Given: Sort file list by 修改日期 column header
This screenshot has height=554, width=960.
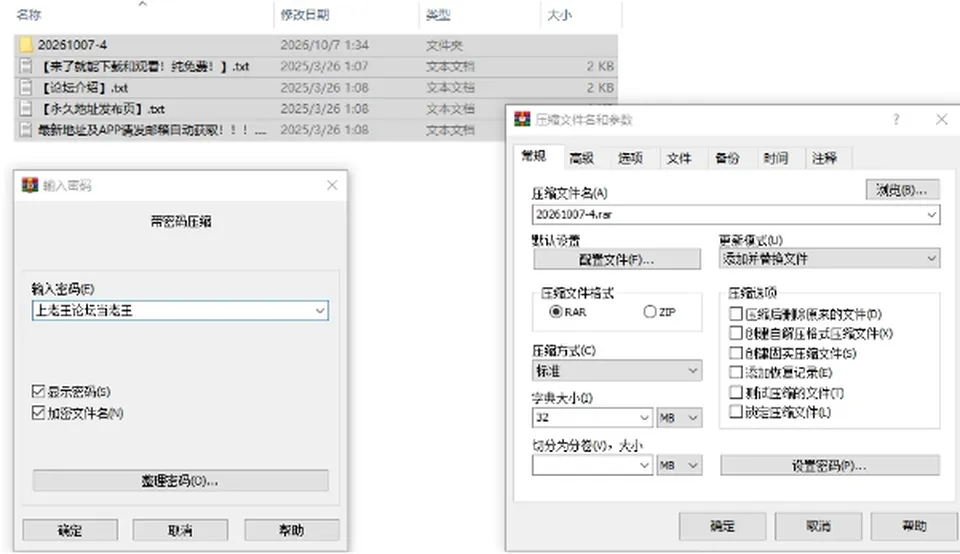Looking at the screenshot, I should [x=305, y=15].
